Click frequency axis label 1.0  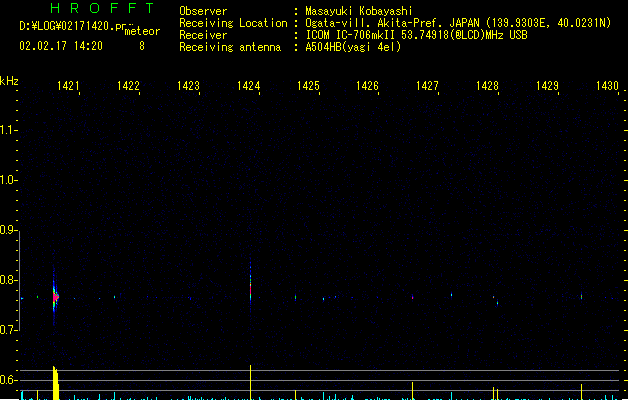click(x=8, y=180)
